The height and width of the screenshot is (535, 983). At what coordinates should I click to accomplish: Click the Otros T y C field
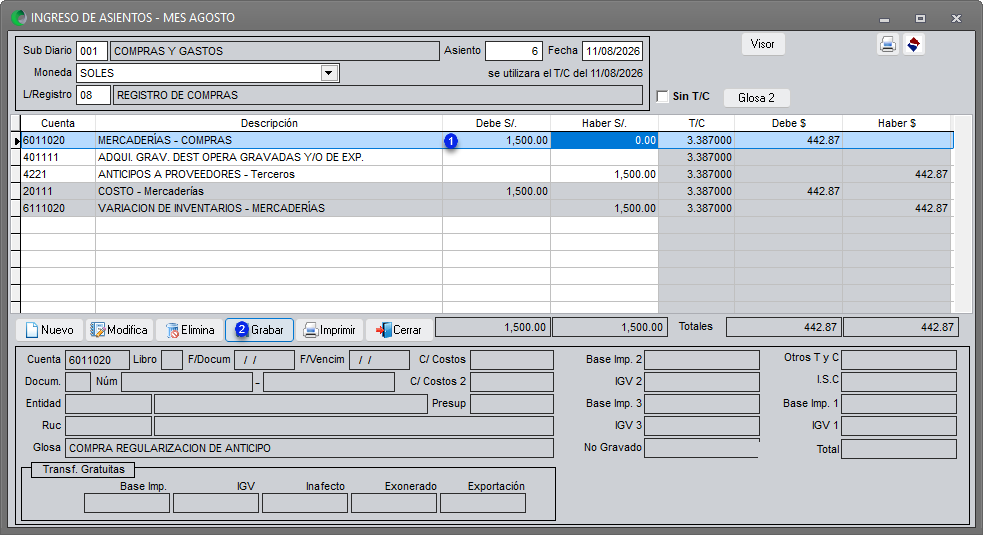click(899, 360)
